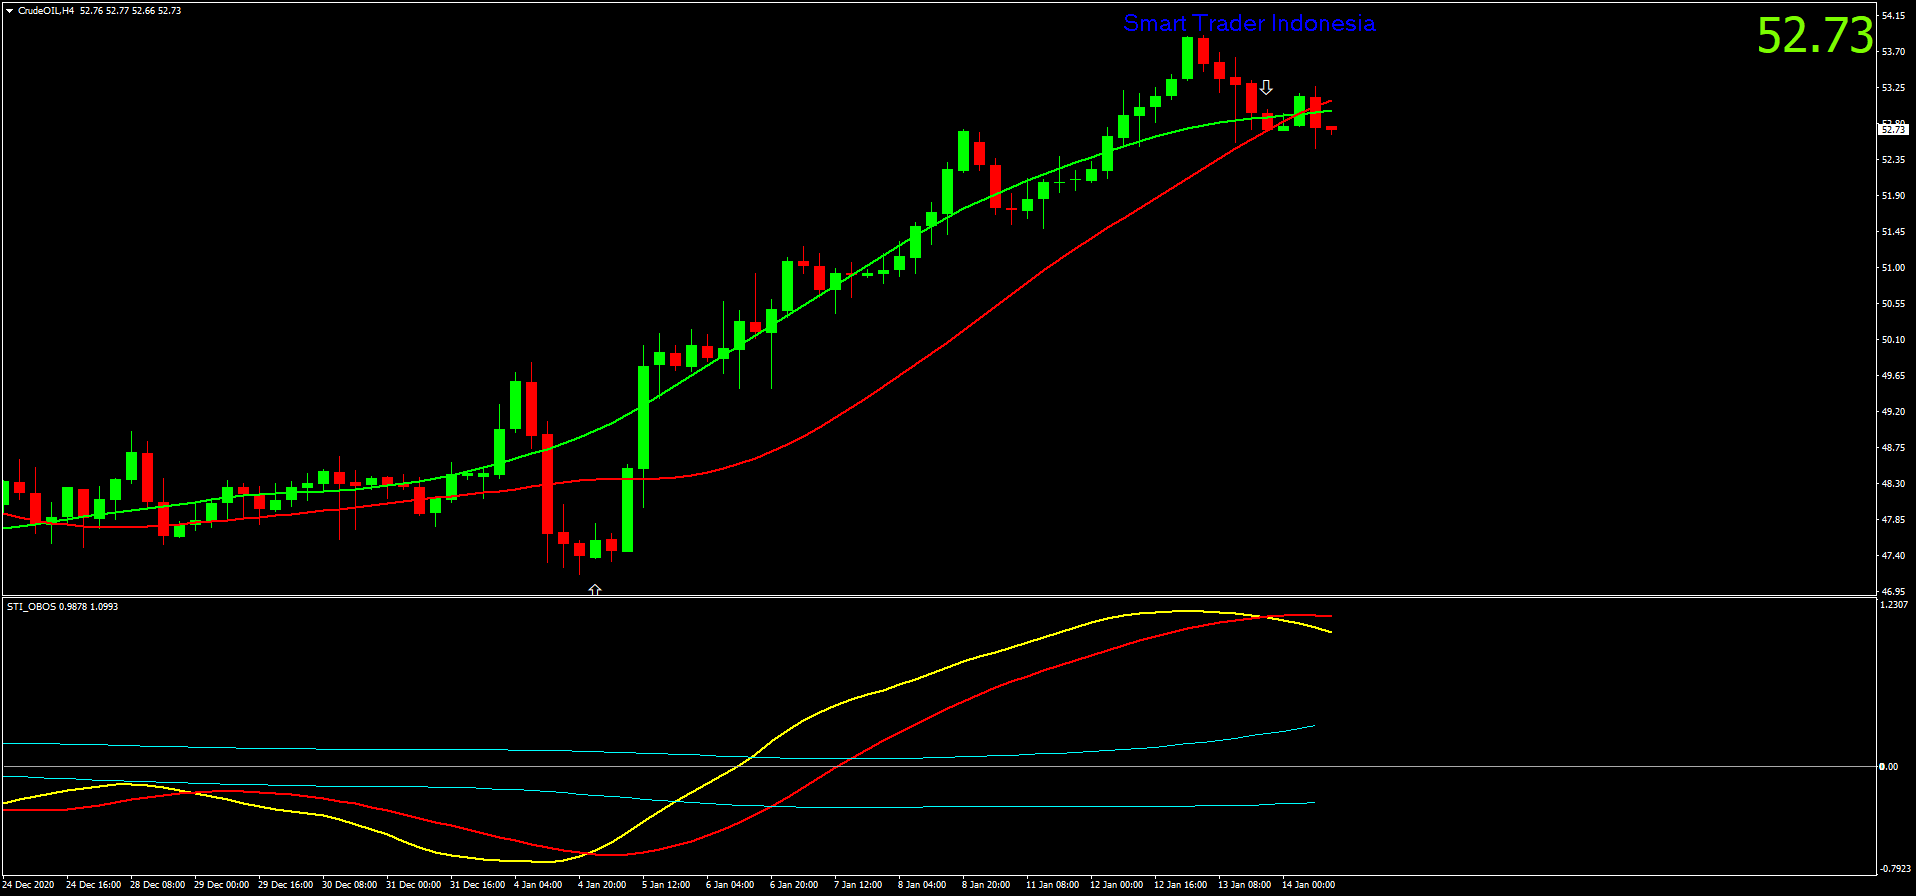
Task: Click the '31 Dec 00:00' time label
Action: (x=413, y=885)
